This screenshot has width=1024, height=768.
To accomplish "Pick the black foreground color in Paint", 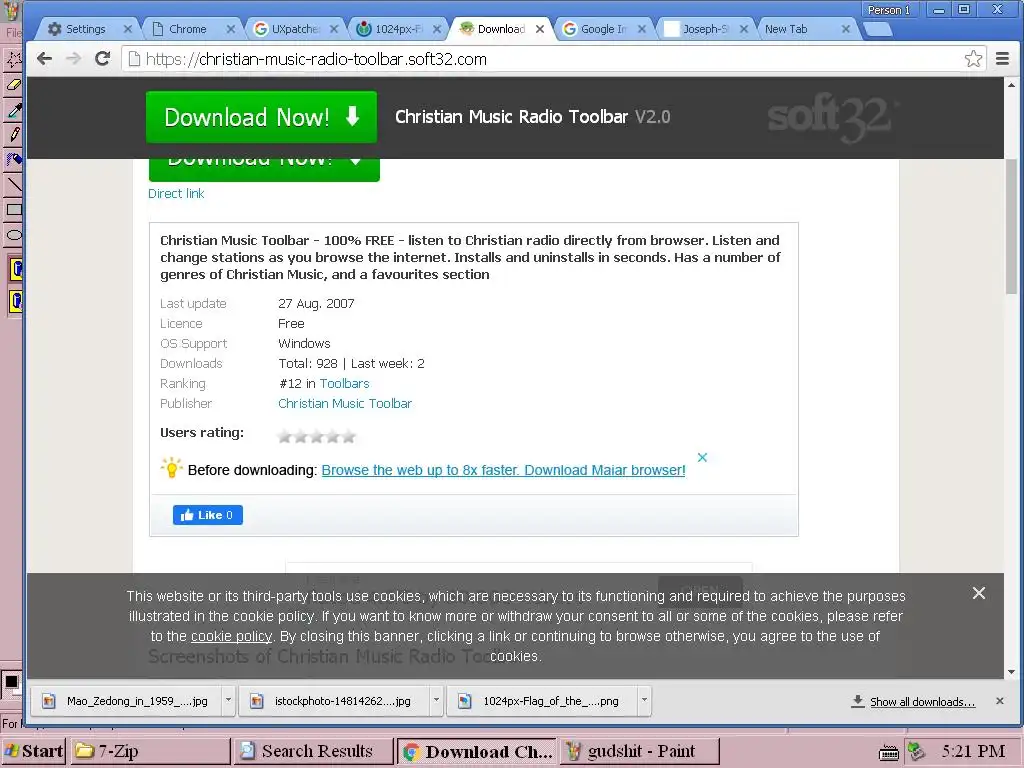I will click(x=11, y=682).
